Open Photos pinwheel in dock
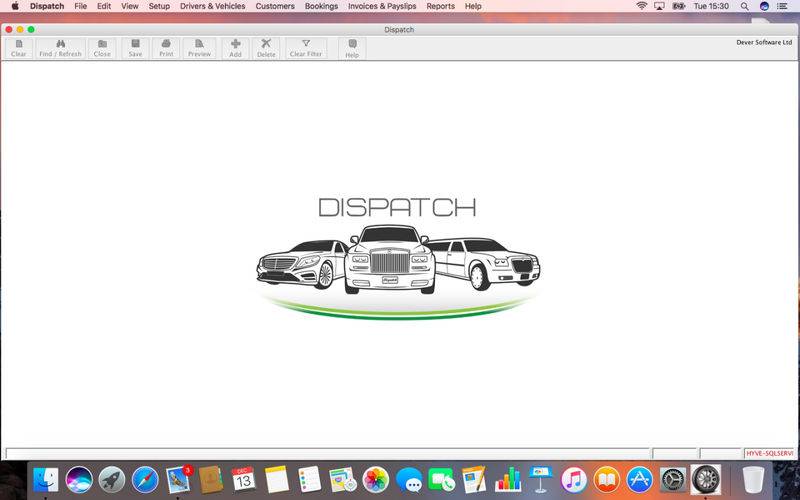Viewport: 800px width, 500px height. tap(376, 480)
